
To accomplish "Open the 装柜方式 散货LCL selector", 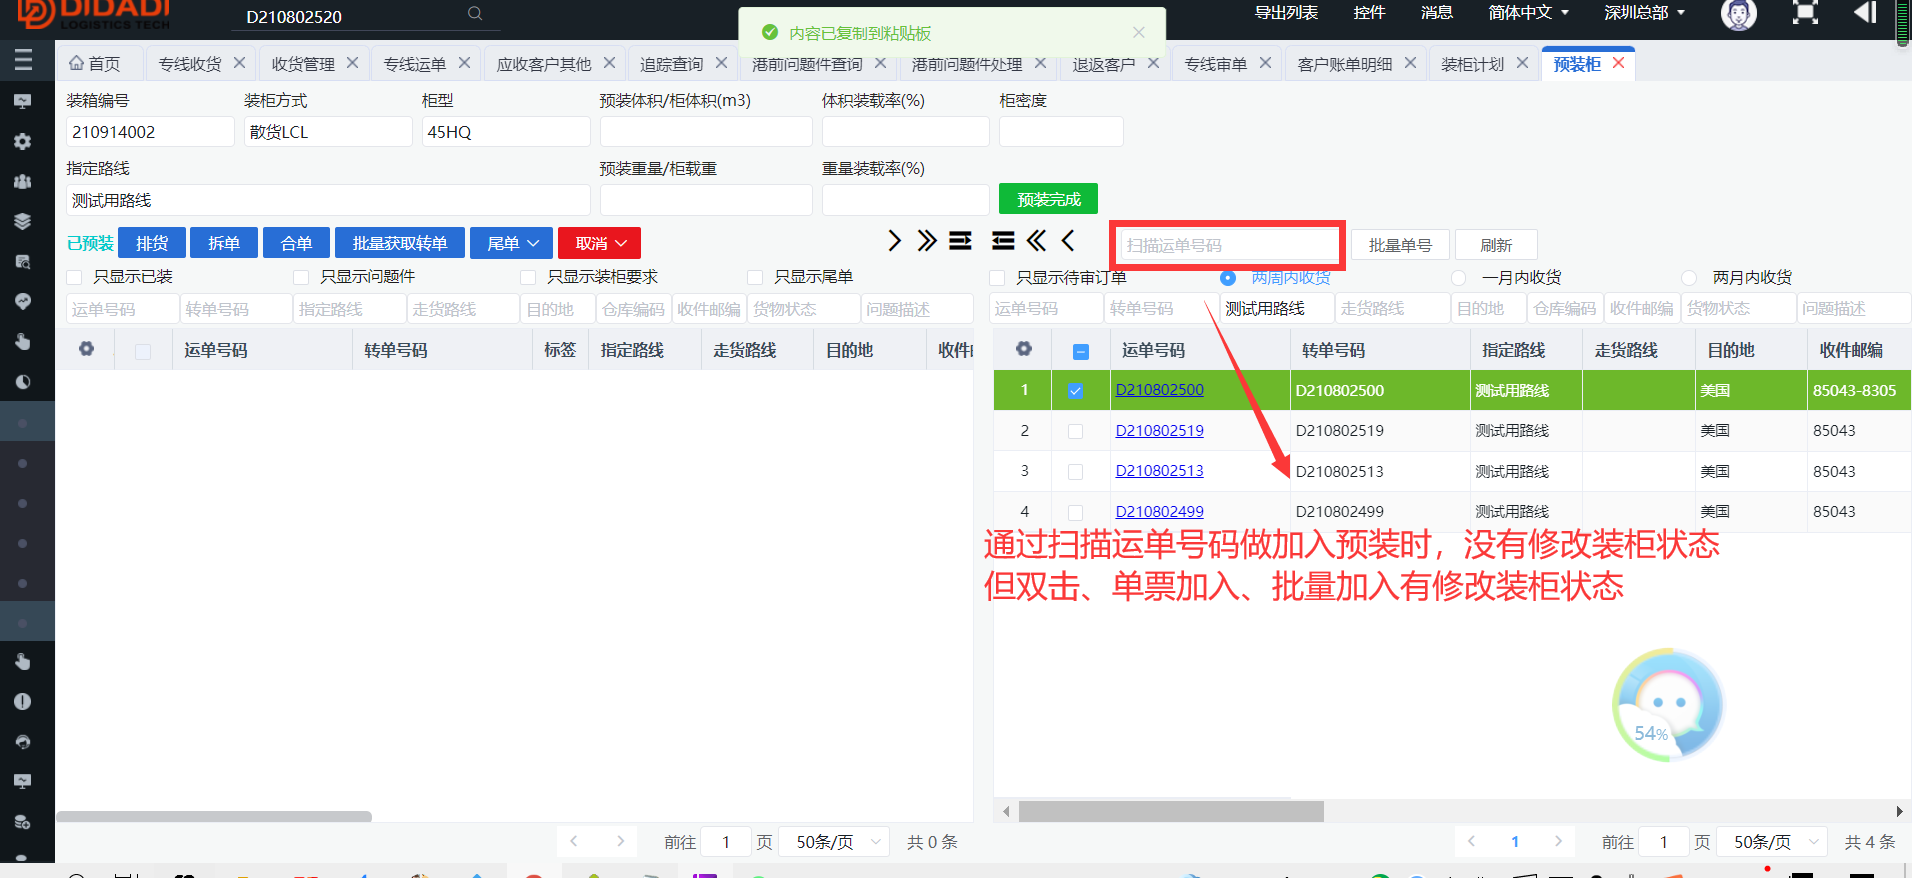I will [328, 132].
